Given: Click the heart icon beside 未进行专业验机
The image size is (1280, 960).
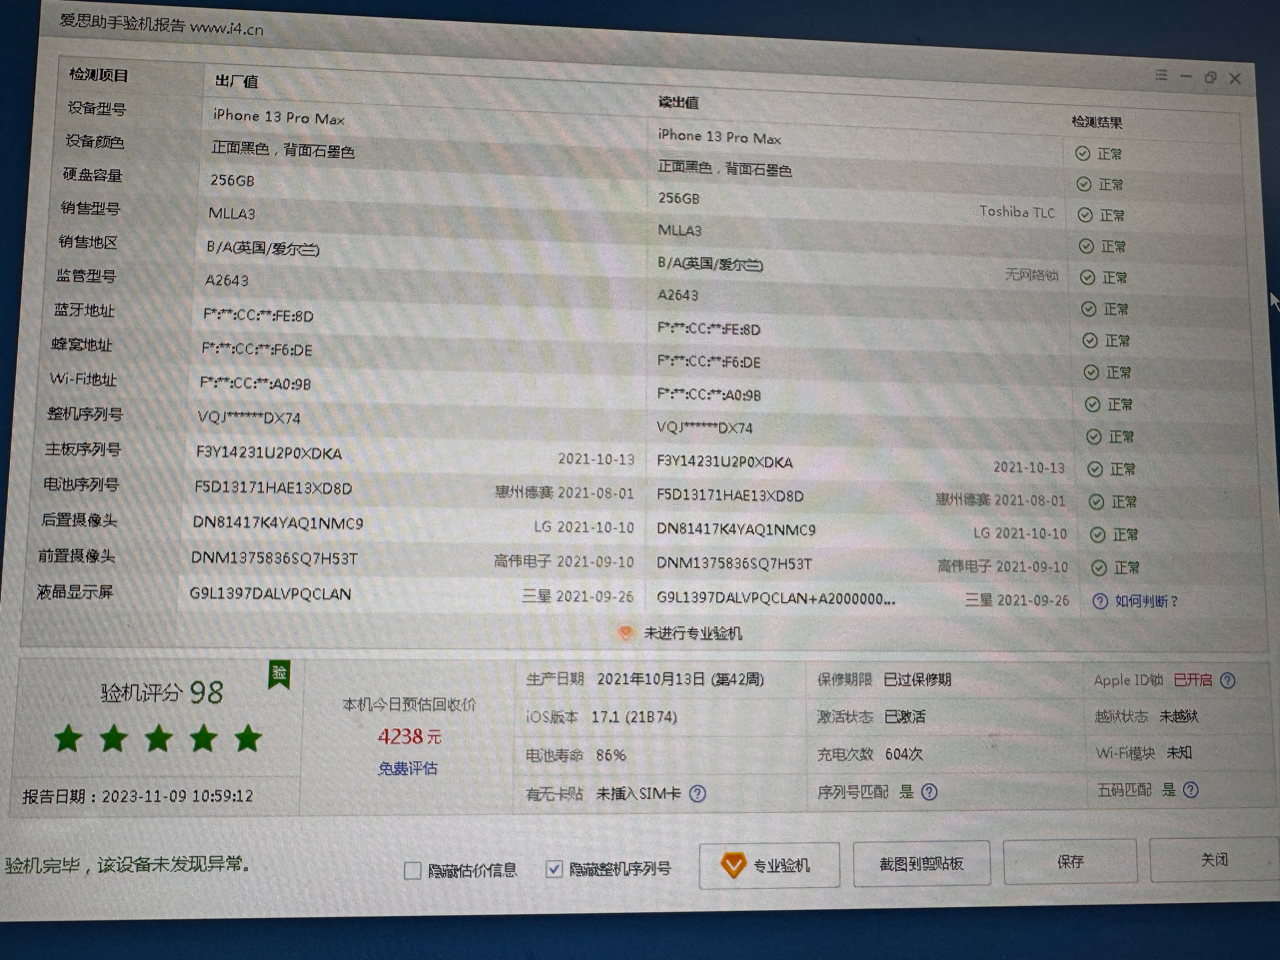Looking at the screenshot, I should 625,633.
